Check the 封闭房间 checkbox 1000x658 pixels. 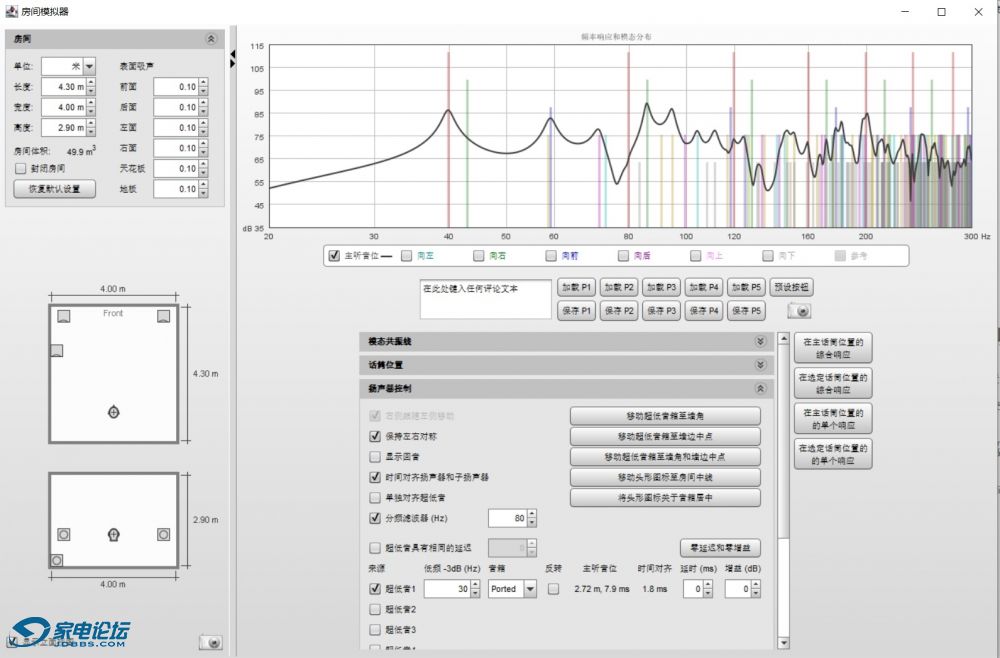pos(20,168)
